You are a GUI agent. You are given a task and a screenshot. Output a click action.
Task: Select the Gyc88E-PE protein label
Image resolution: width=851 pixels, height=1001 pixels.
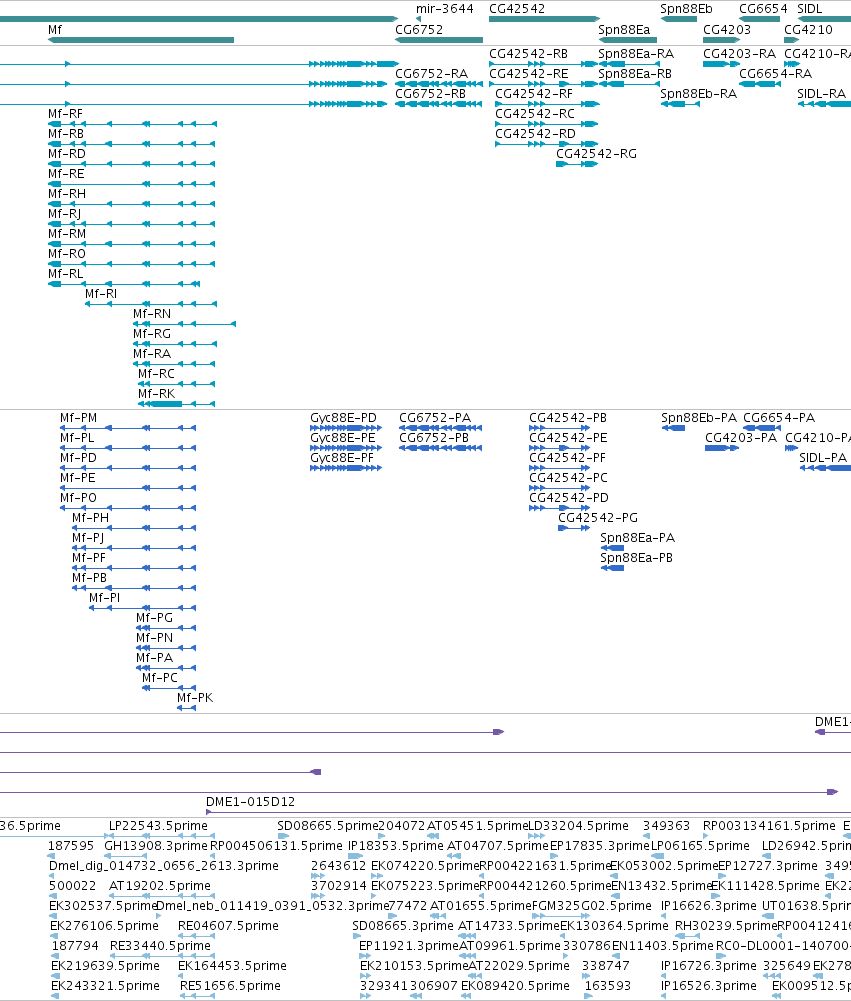[343, 437]
